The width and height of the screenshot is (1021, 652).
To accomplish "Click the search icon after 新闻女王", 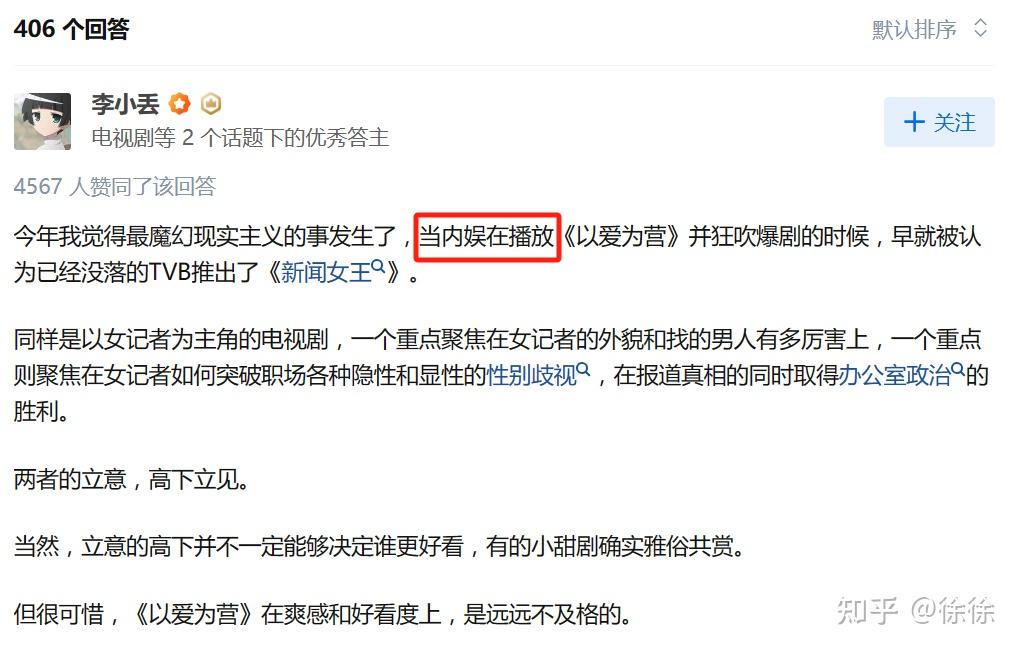I will (378, 266).
